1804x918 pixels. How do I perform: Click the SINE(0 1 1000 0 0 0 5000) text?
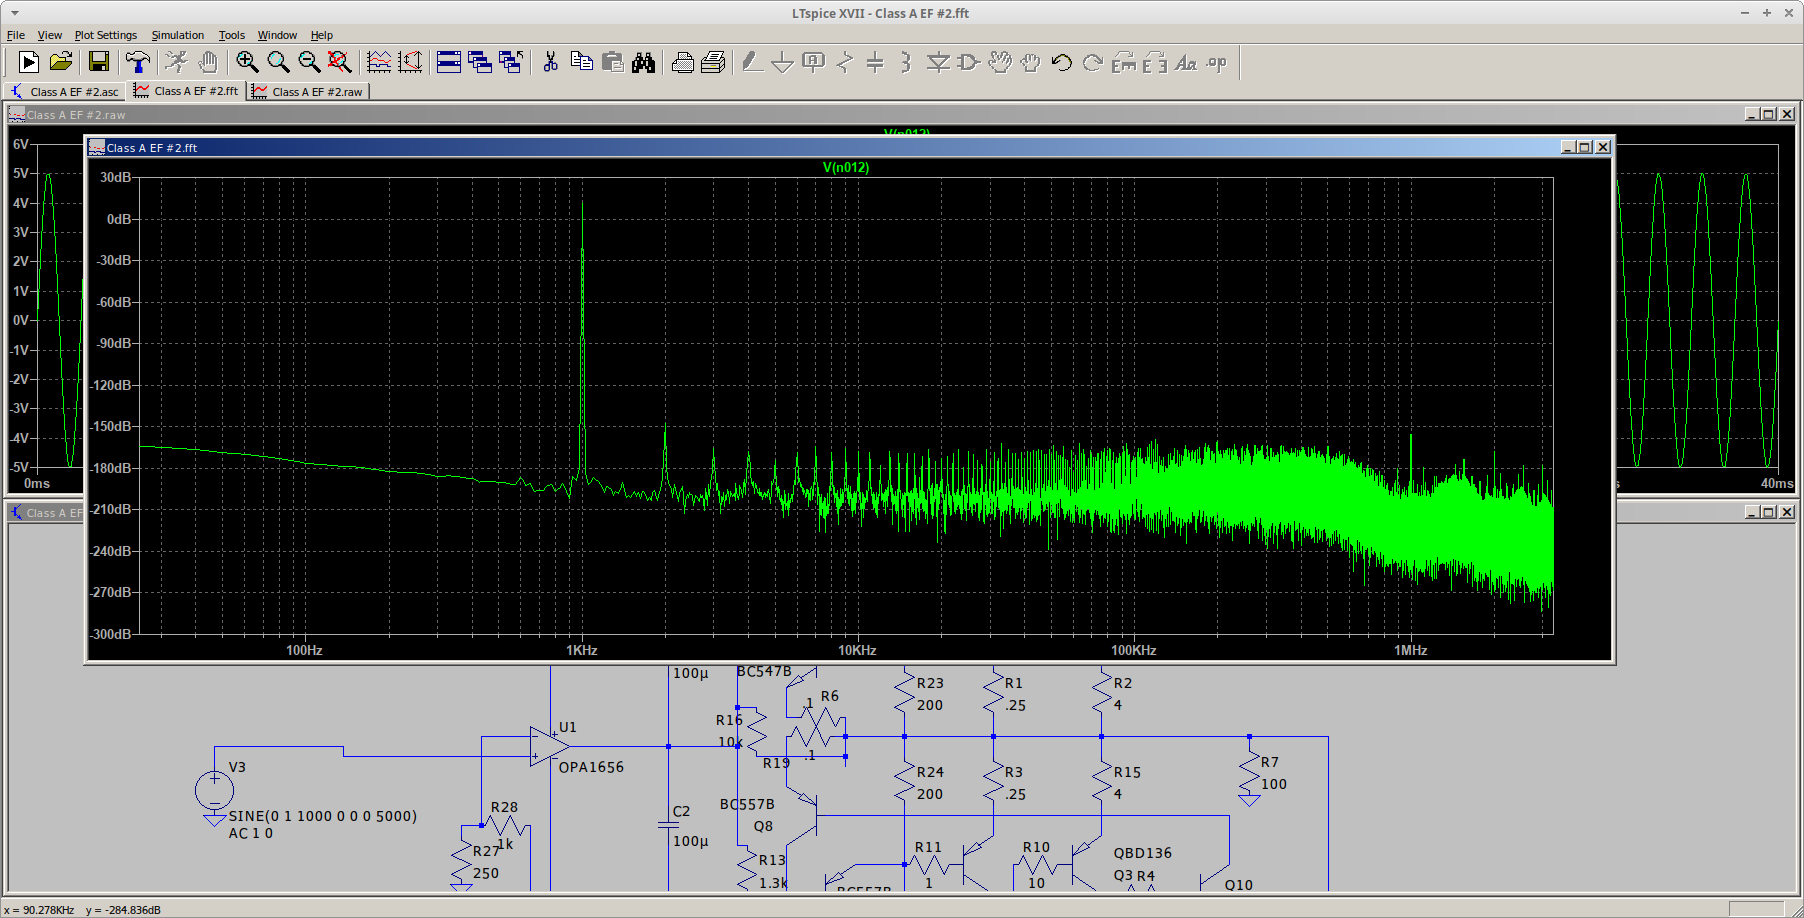tap(323, 816)
